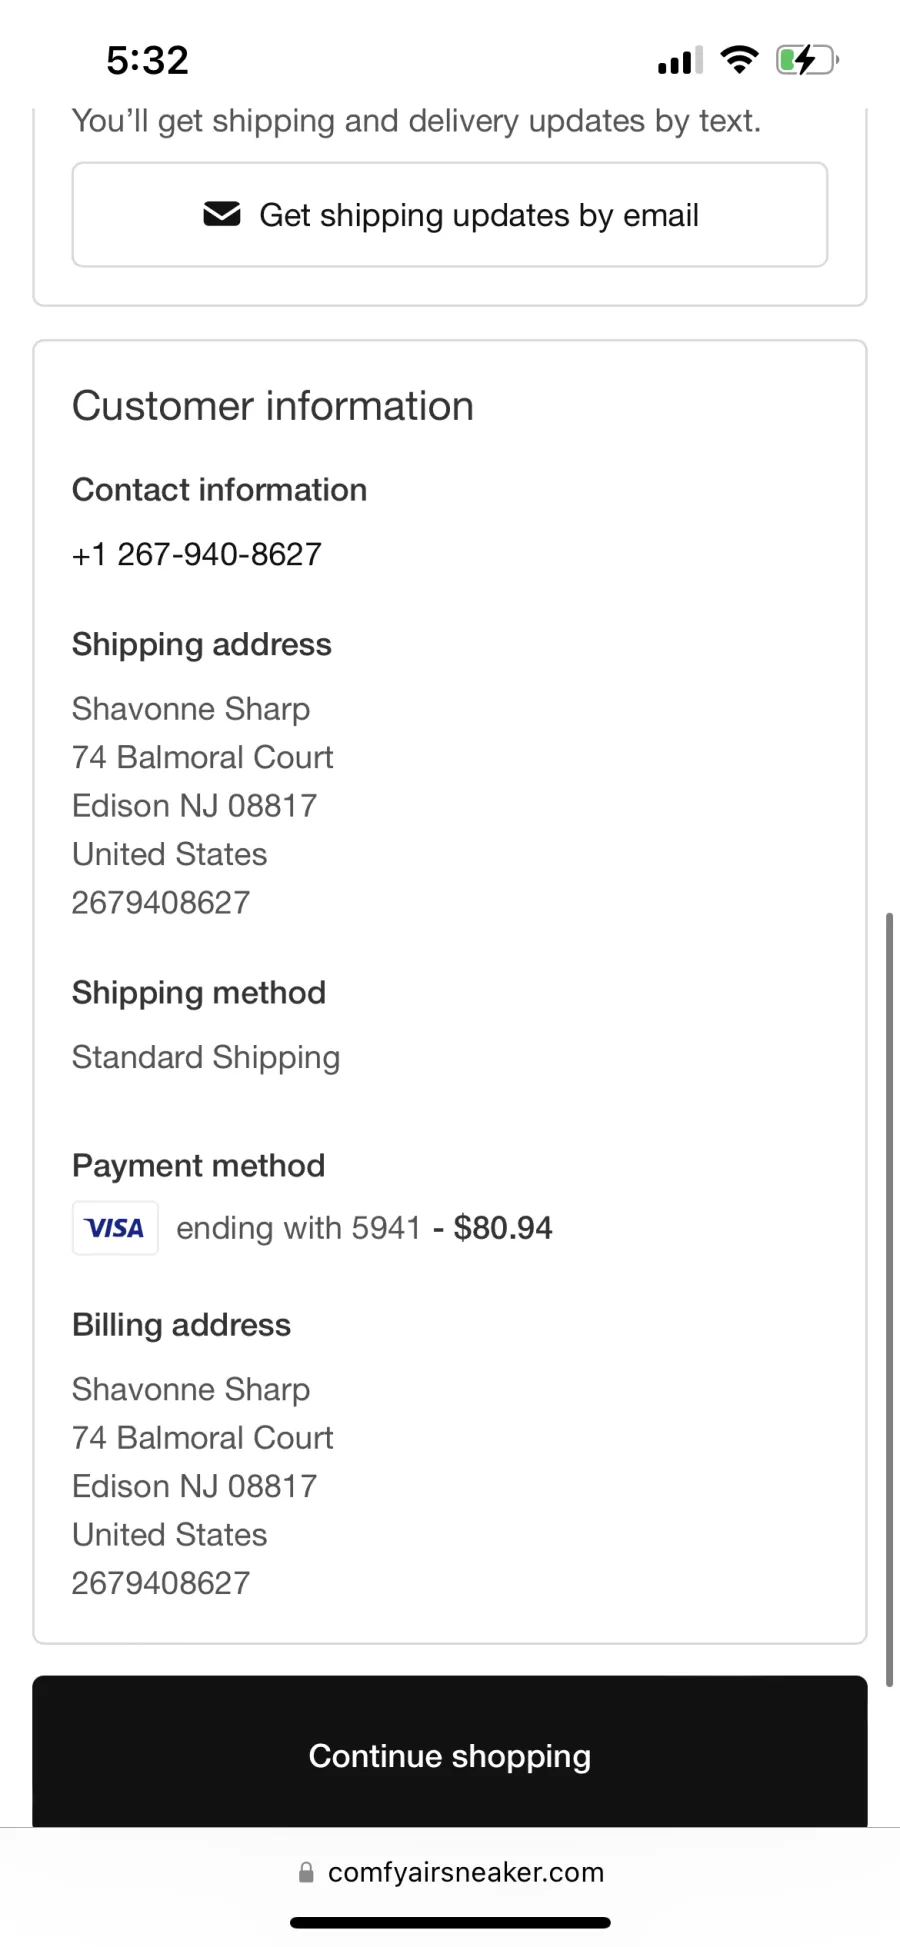Tap shipping address phone 2679408627
This screenshot has width=900, height=1947.
pyautogui.click(x=161, y=902)
